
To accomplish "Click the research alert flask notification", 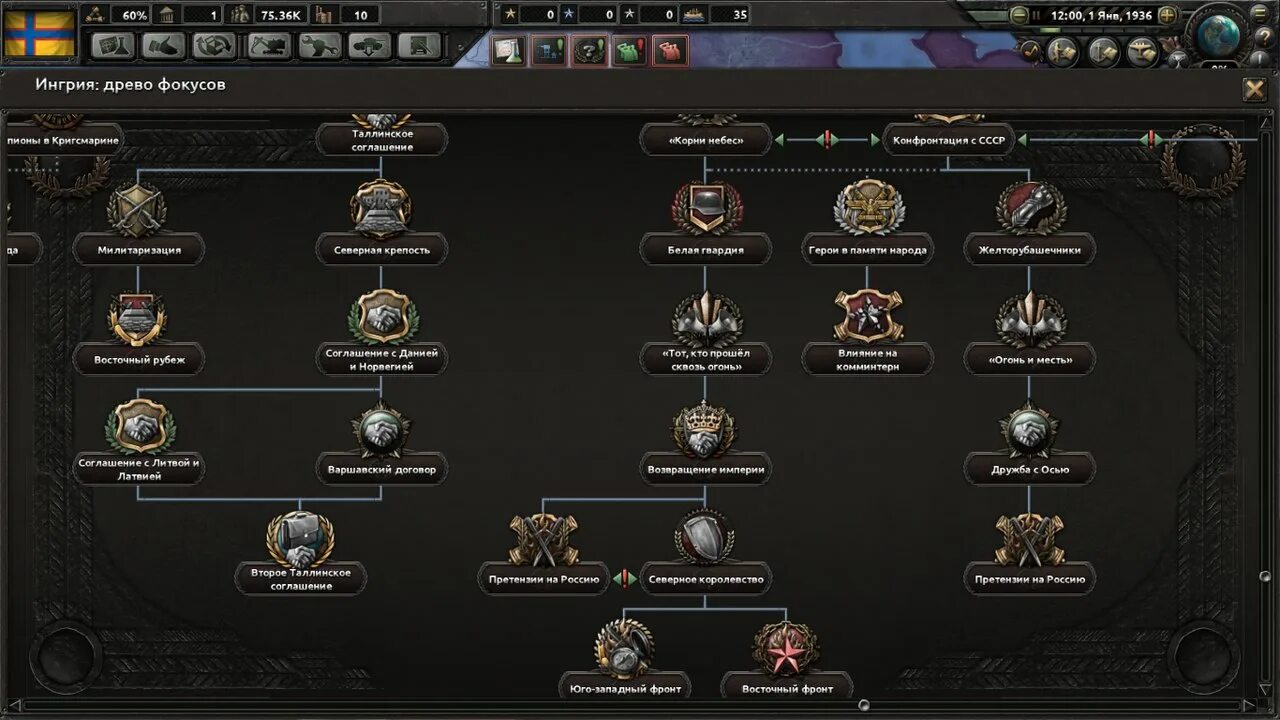I will pos(508,51).
